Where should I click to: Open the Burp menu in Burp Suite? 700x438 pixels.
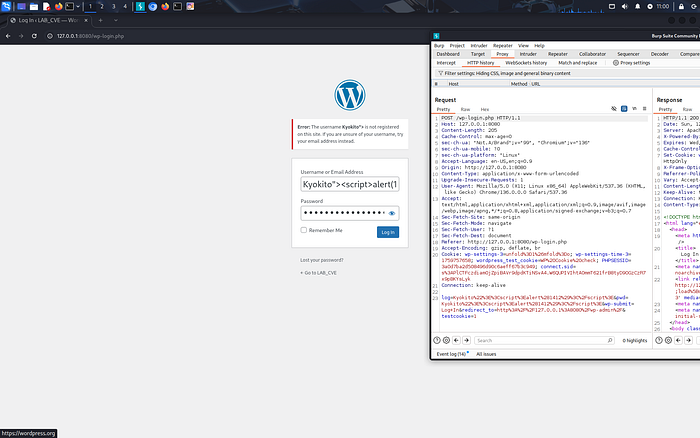439,46
